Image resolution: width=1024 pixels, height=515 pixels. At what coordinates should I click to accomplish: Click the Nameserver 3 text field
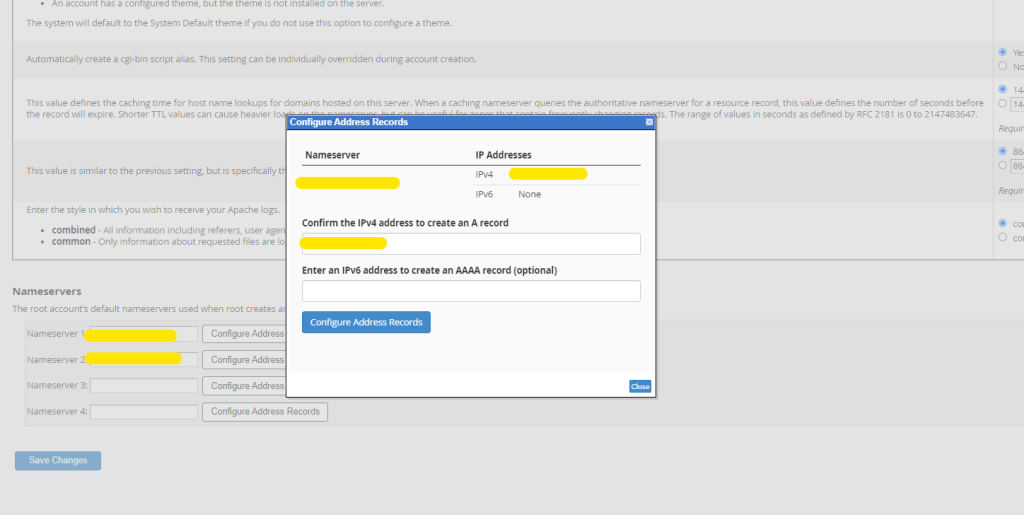tap(143, 385)
